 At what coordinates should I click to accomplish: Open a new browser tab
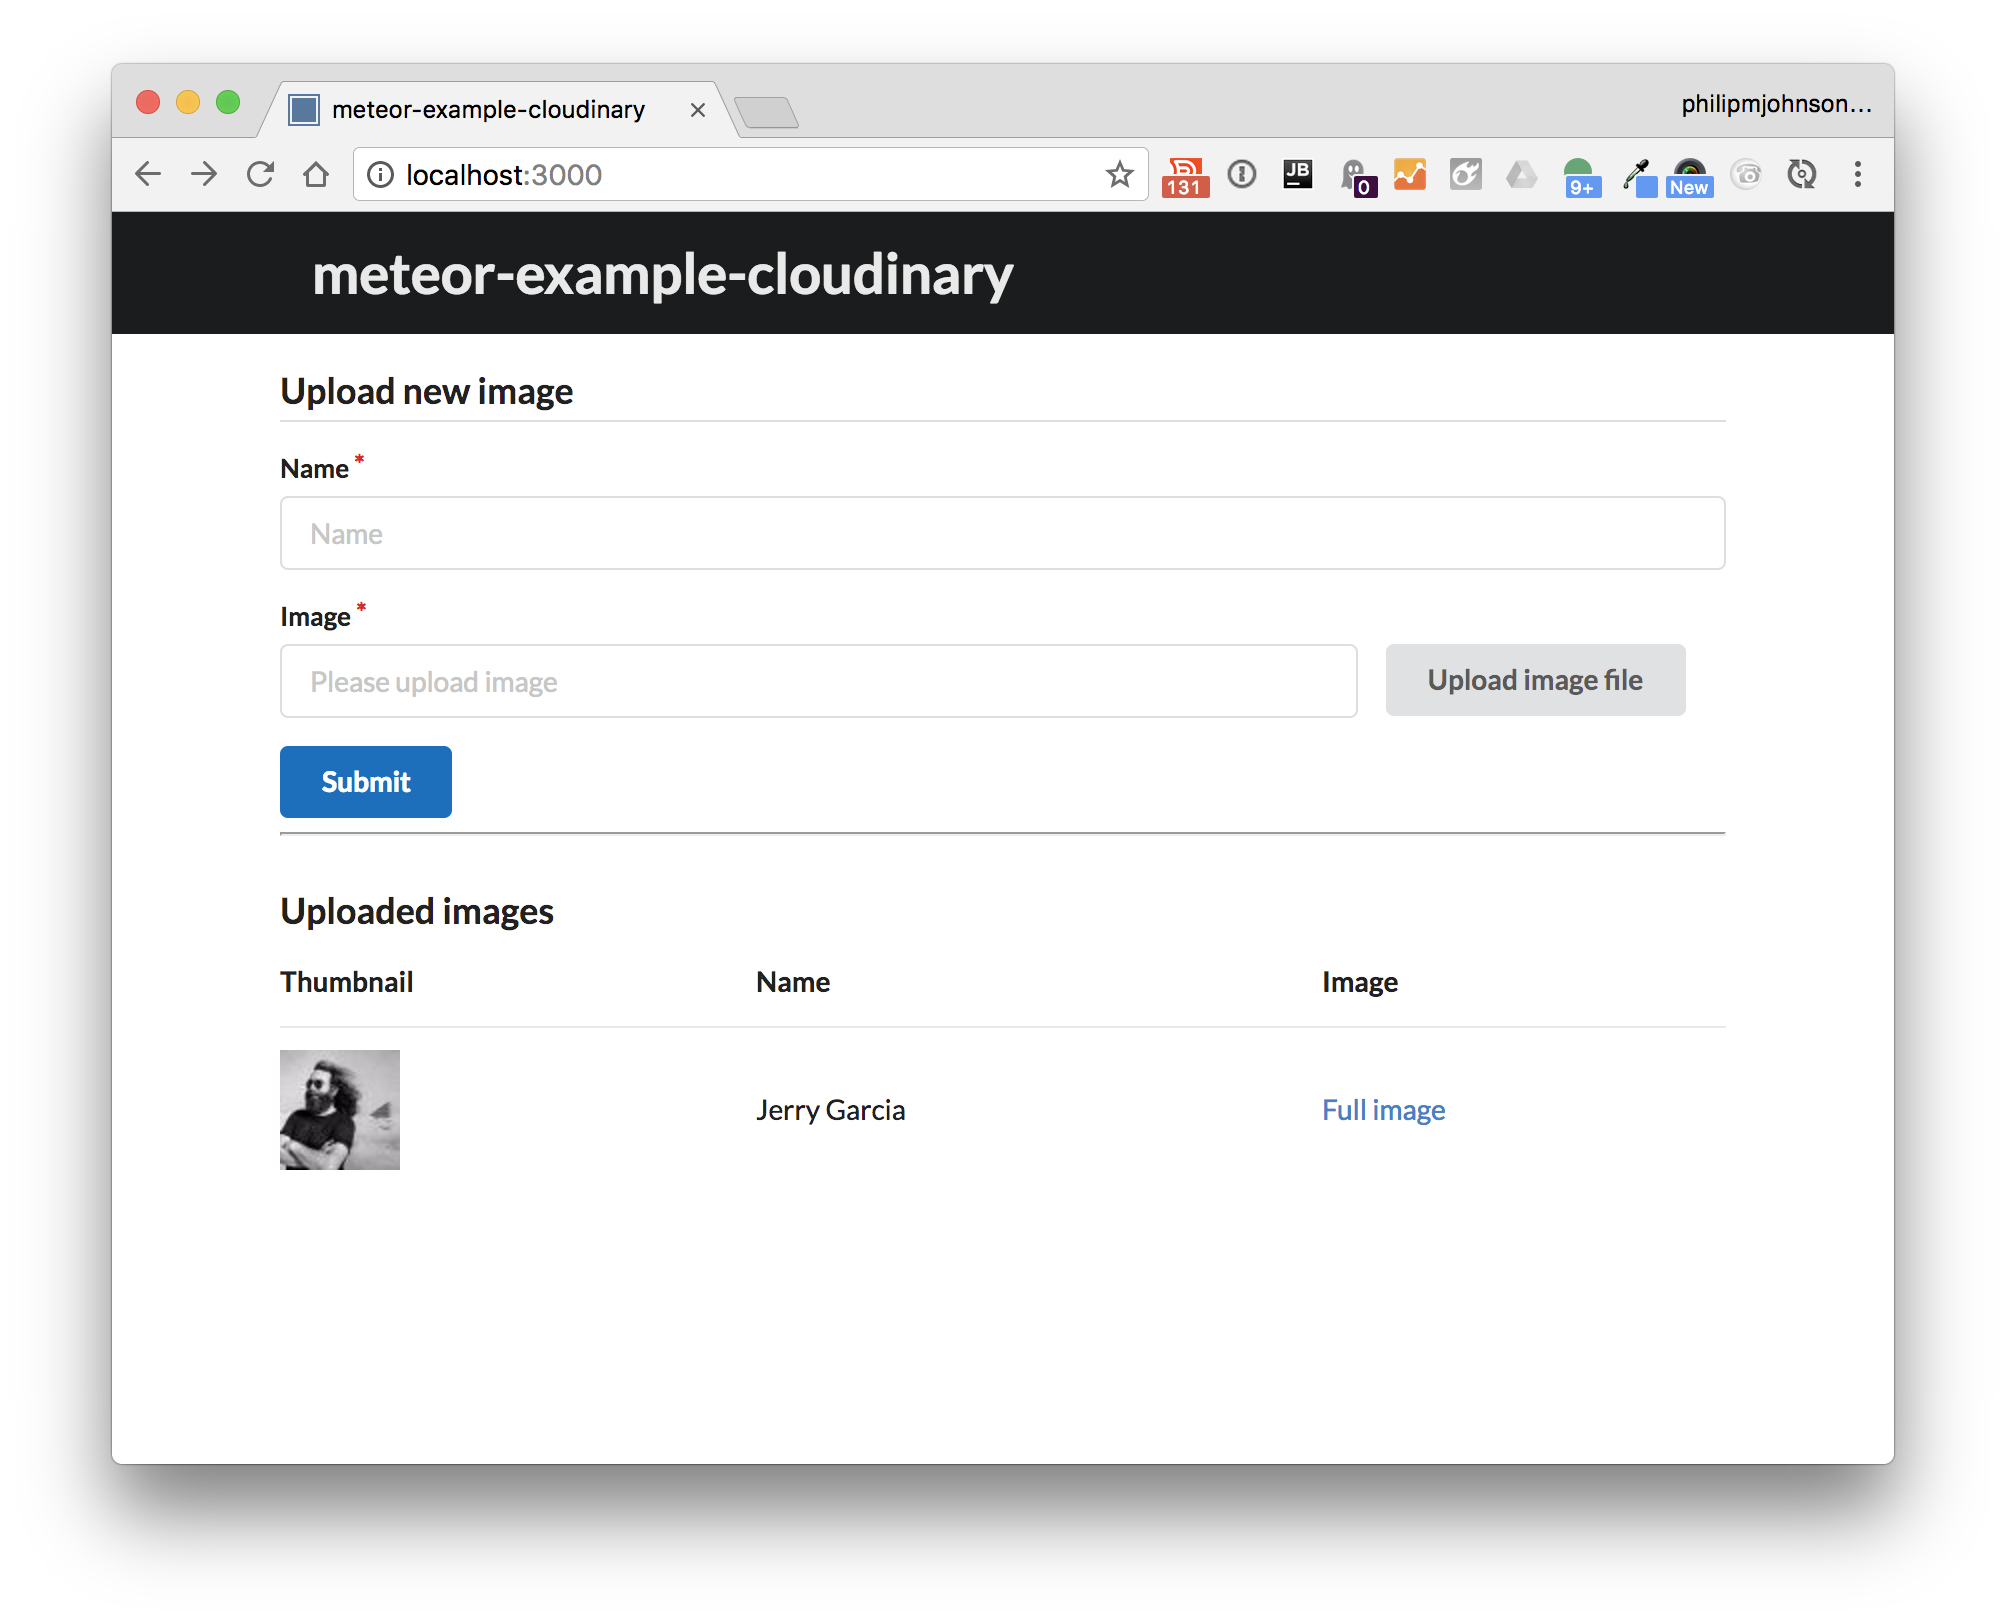tap(766, 111)
